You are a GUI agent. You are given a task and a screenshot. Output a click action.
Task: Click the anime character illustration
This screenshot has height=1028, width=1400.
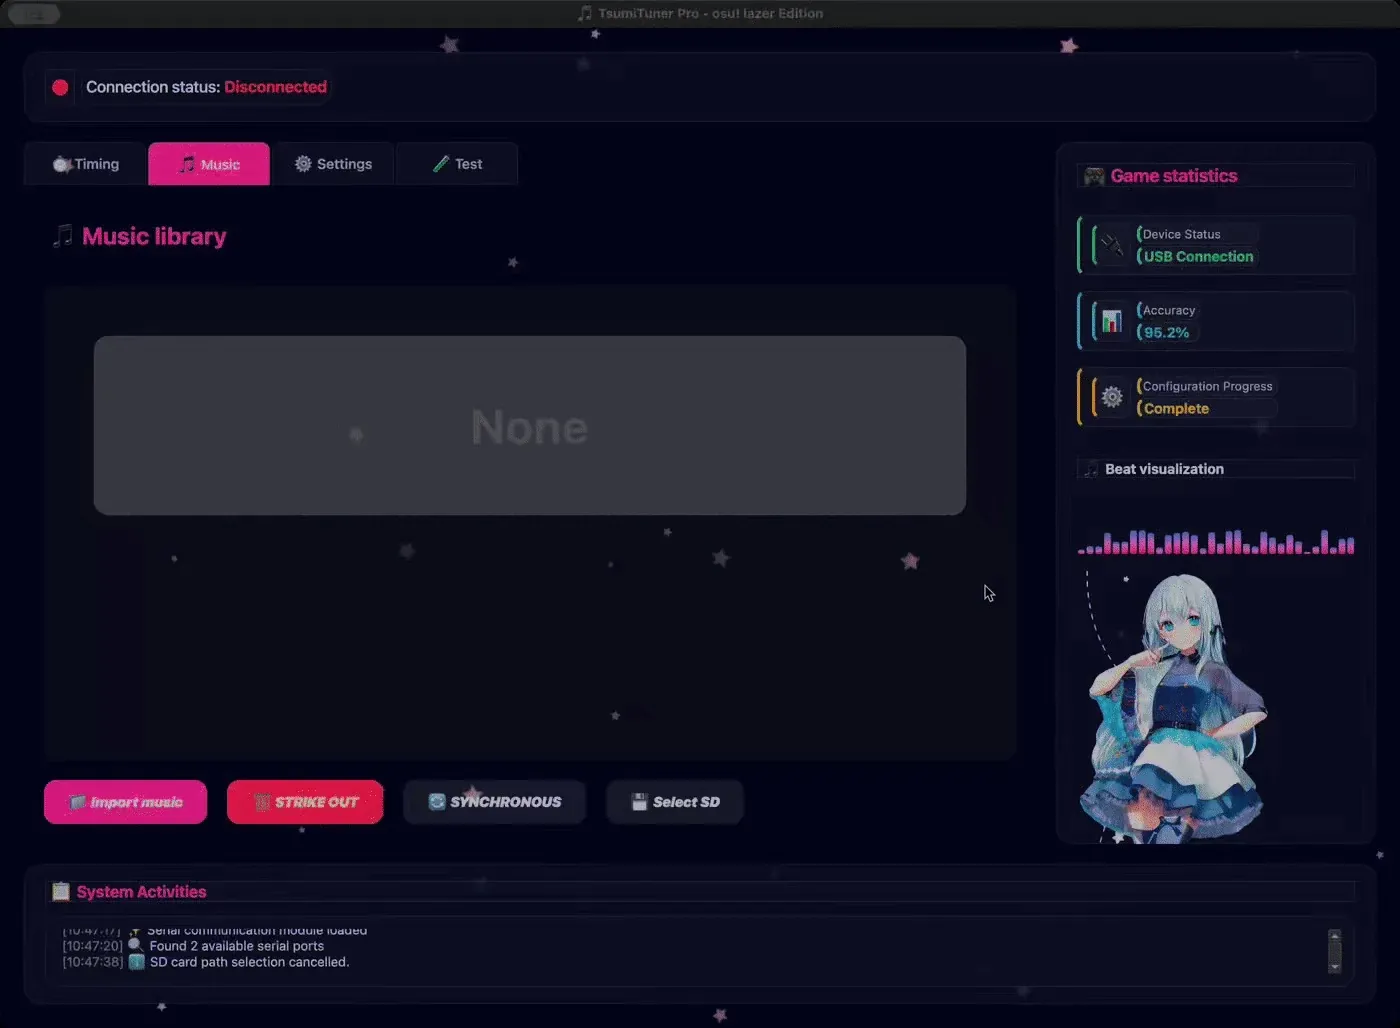1173,708
